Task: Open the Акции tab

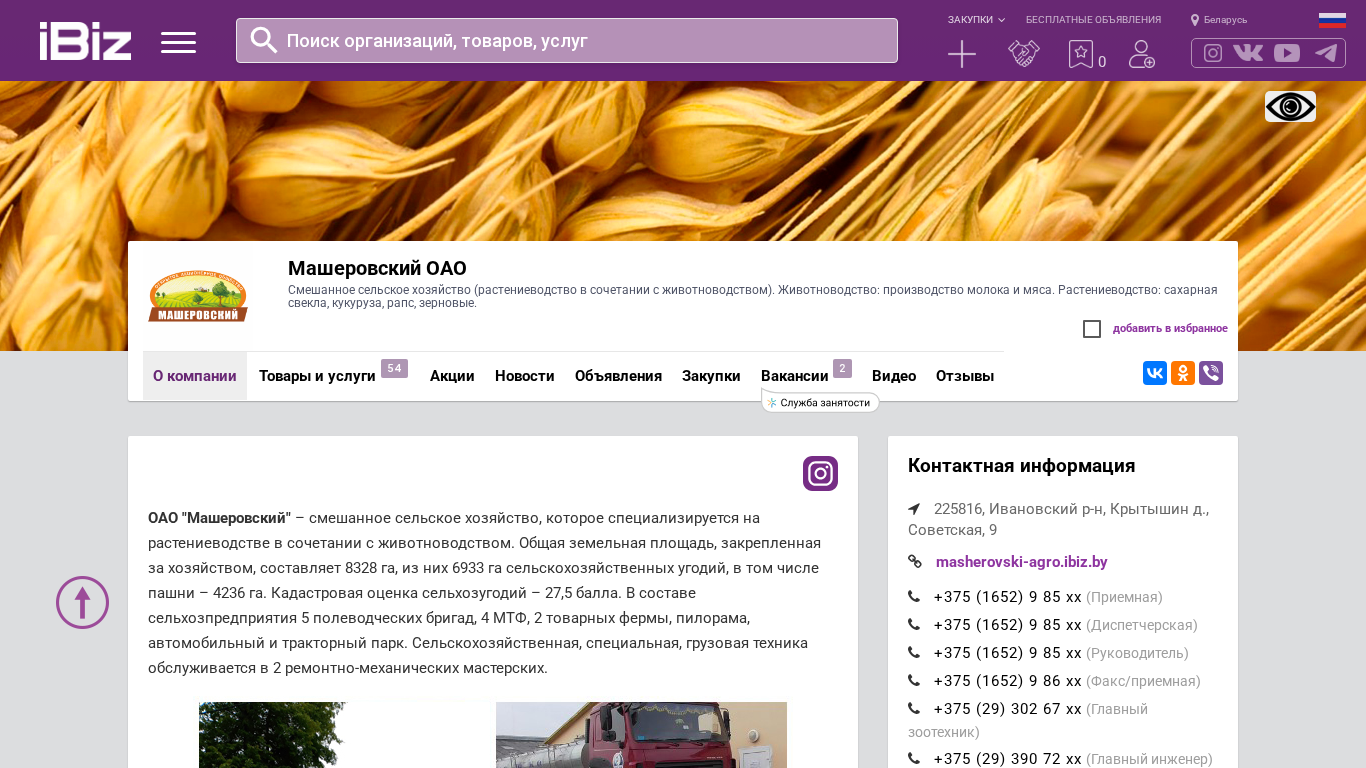Action: coord(452,376)
